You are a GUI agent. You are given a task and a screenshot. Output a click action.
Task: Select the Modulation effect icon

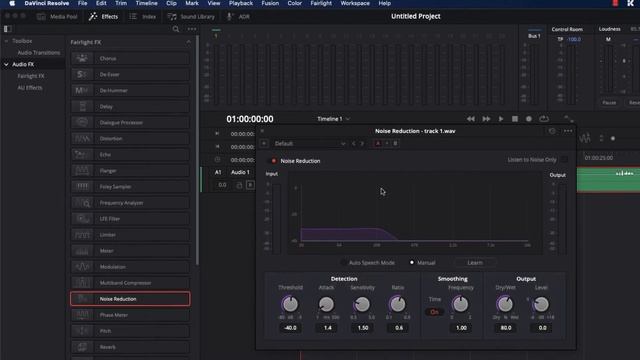pos(82,267)
